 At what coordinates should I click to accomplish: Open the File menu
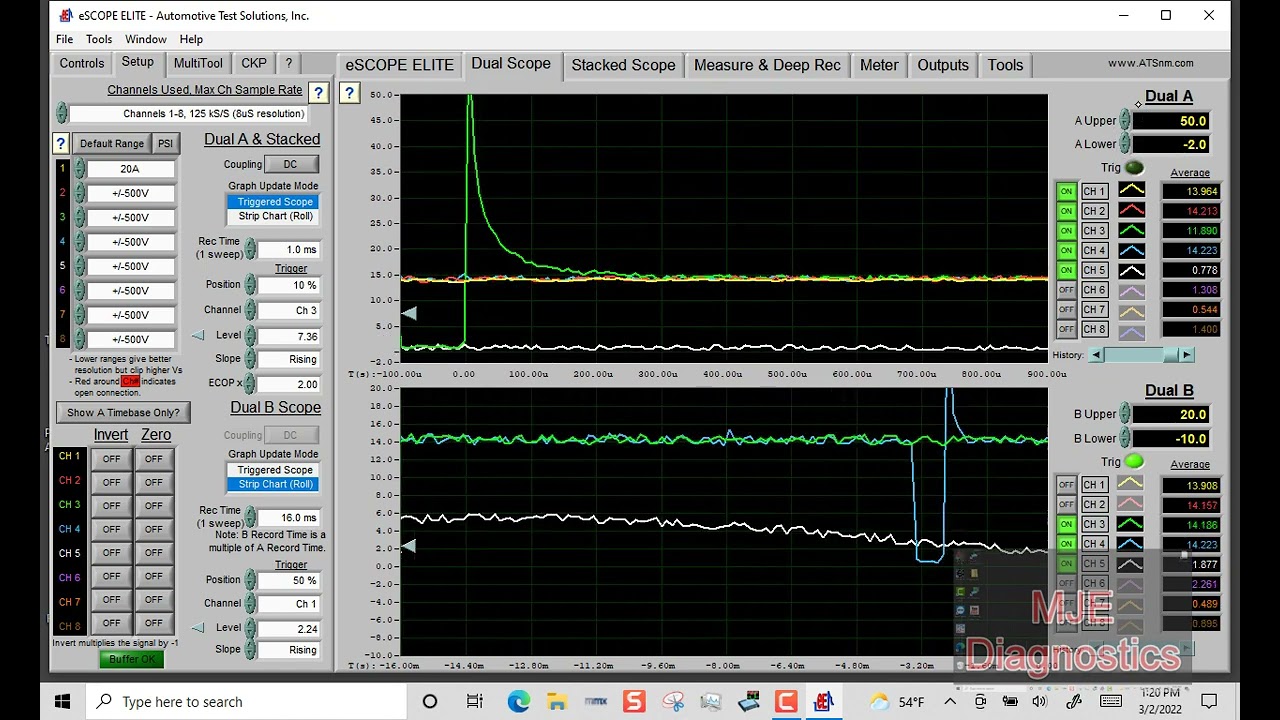tap(64, 39)
